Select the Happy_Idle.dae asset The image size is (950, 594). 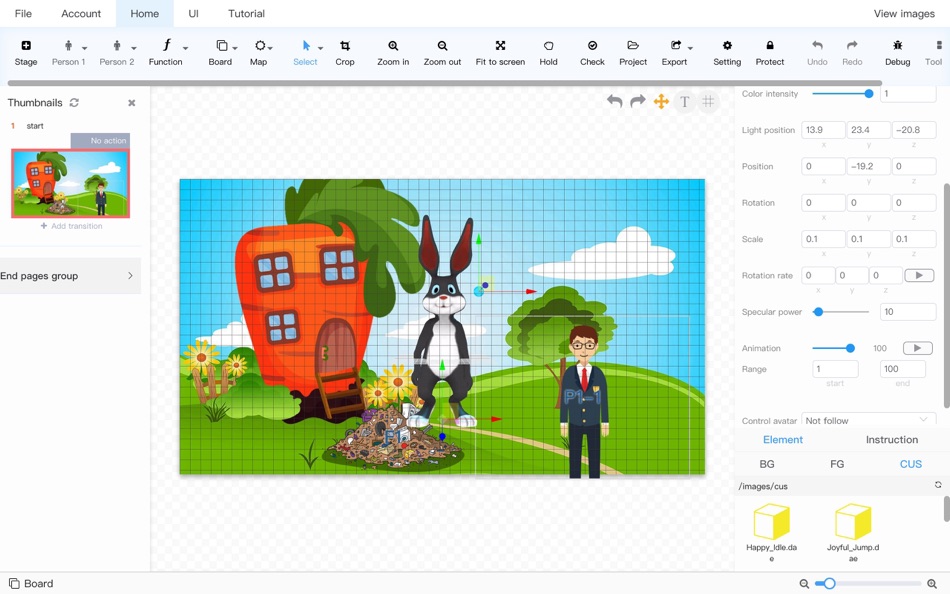pyautogui.click(x=771, y=533)
